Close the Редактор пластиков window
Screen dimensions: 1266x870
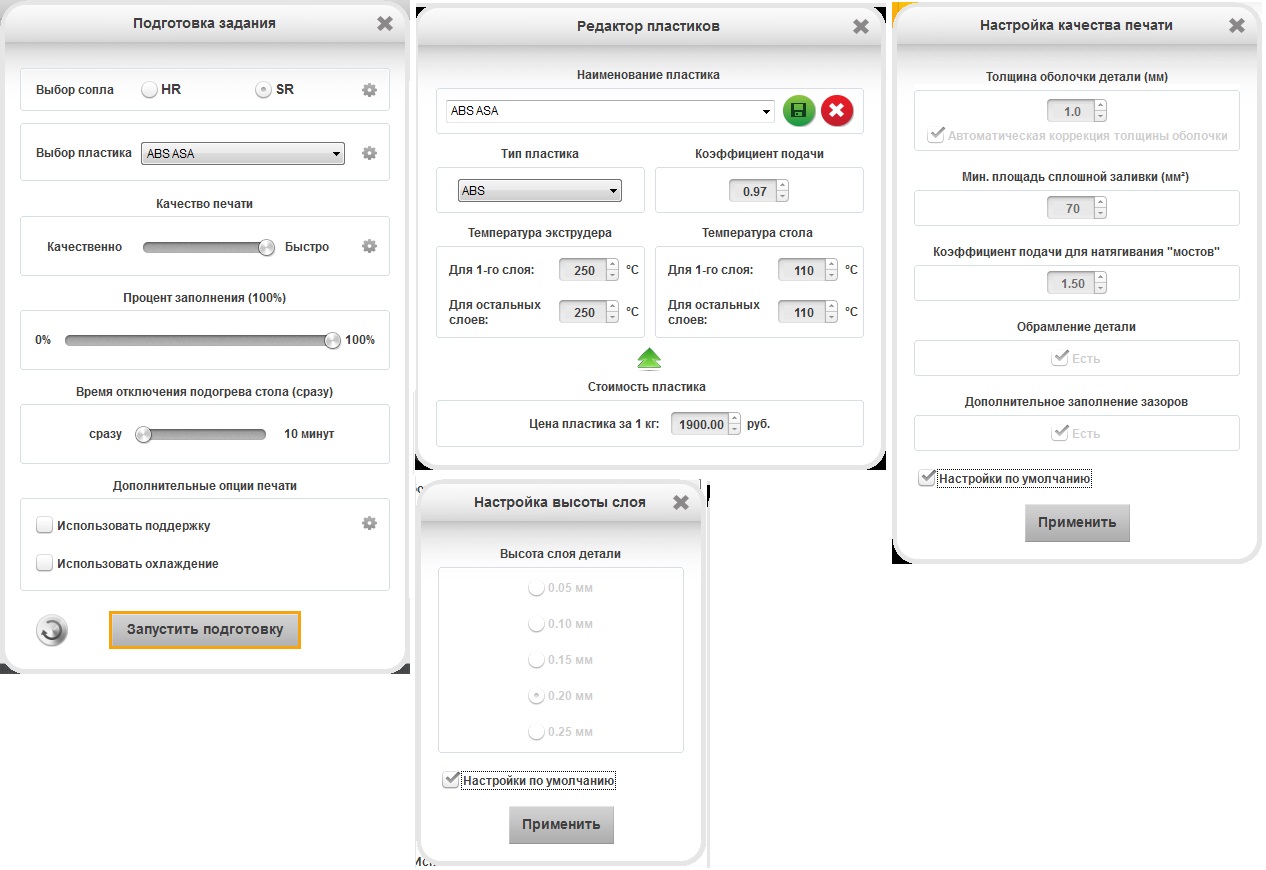coord(861,27)
